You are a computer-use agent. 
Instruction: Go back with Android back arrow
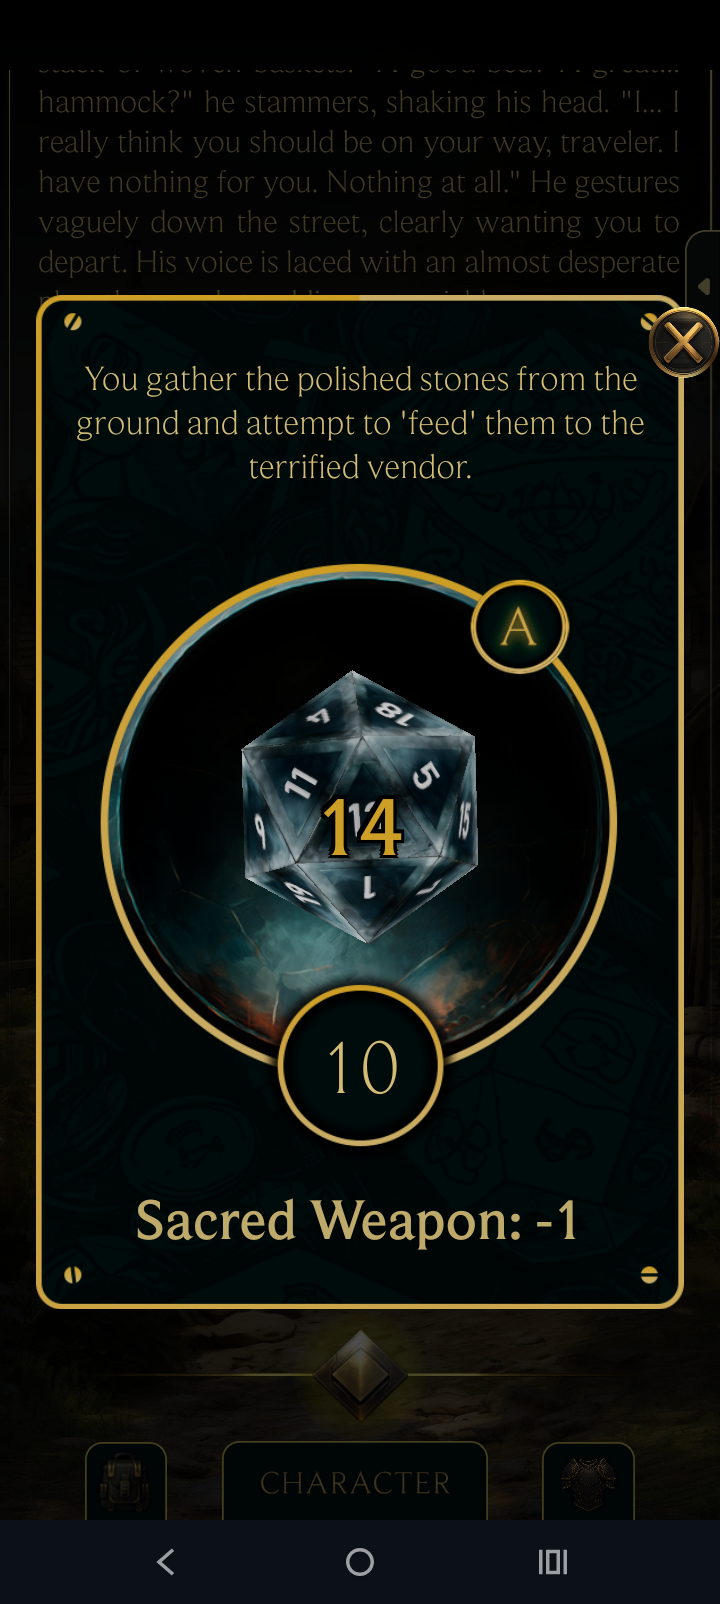[166, 1562]
